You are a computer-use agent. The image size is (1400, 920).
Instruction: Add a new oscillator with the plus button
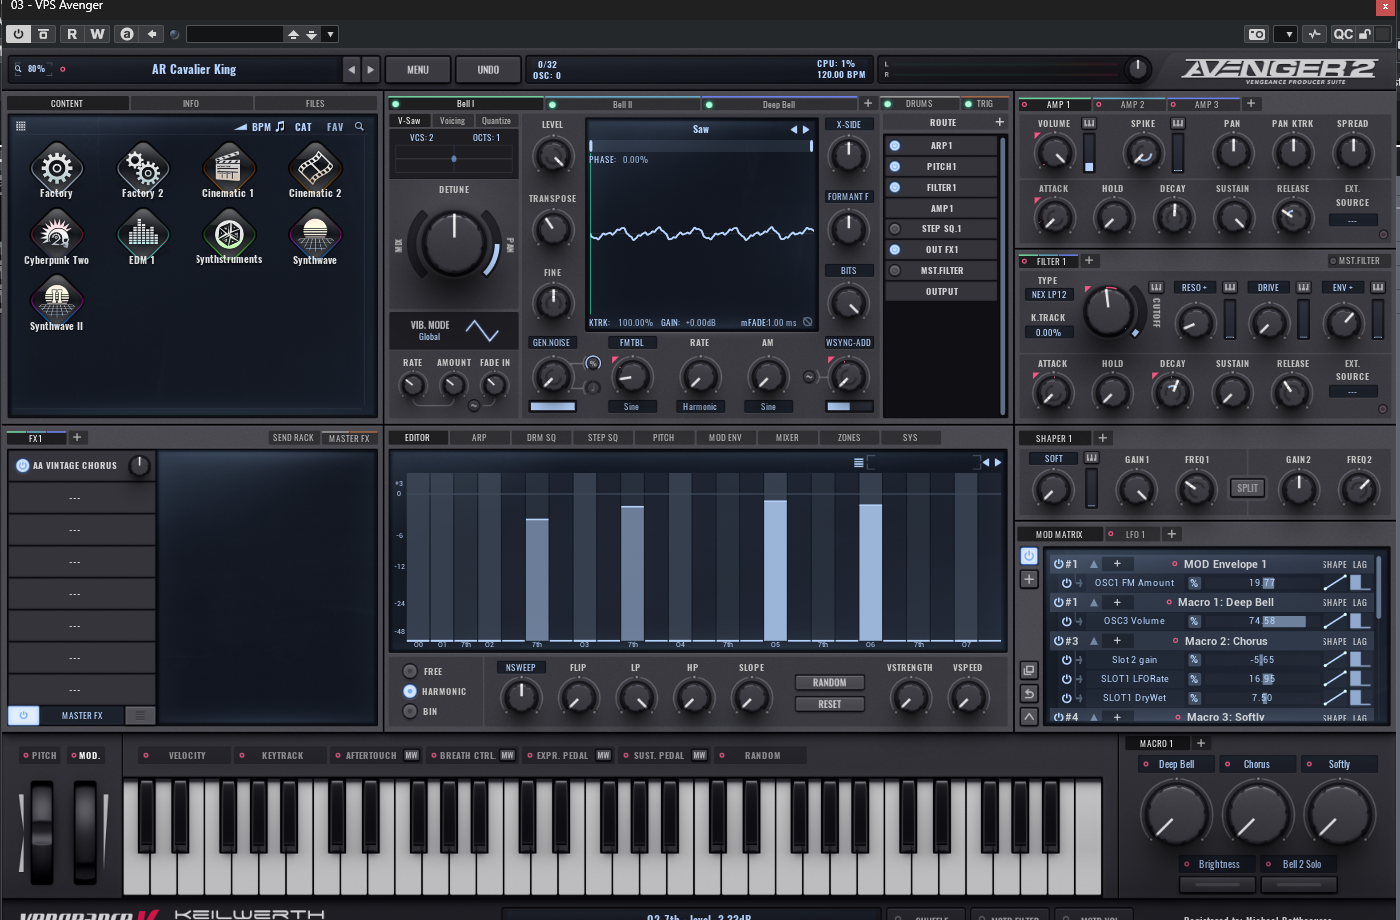click(868, 104)
